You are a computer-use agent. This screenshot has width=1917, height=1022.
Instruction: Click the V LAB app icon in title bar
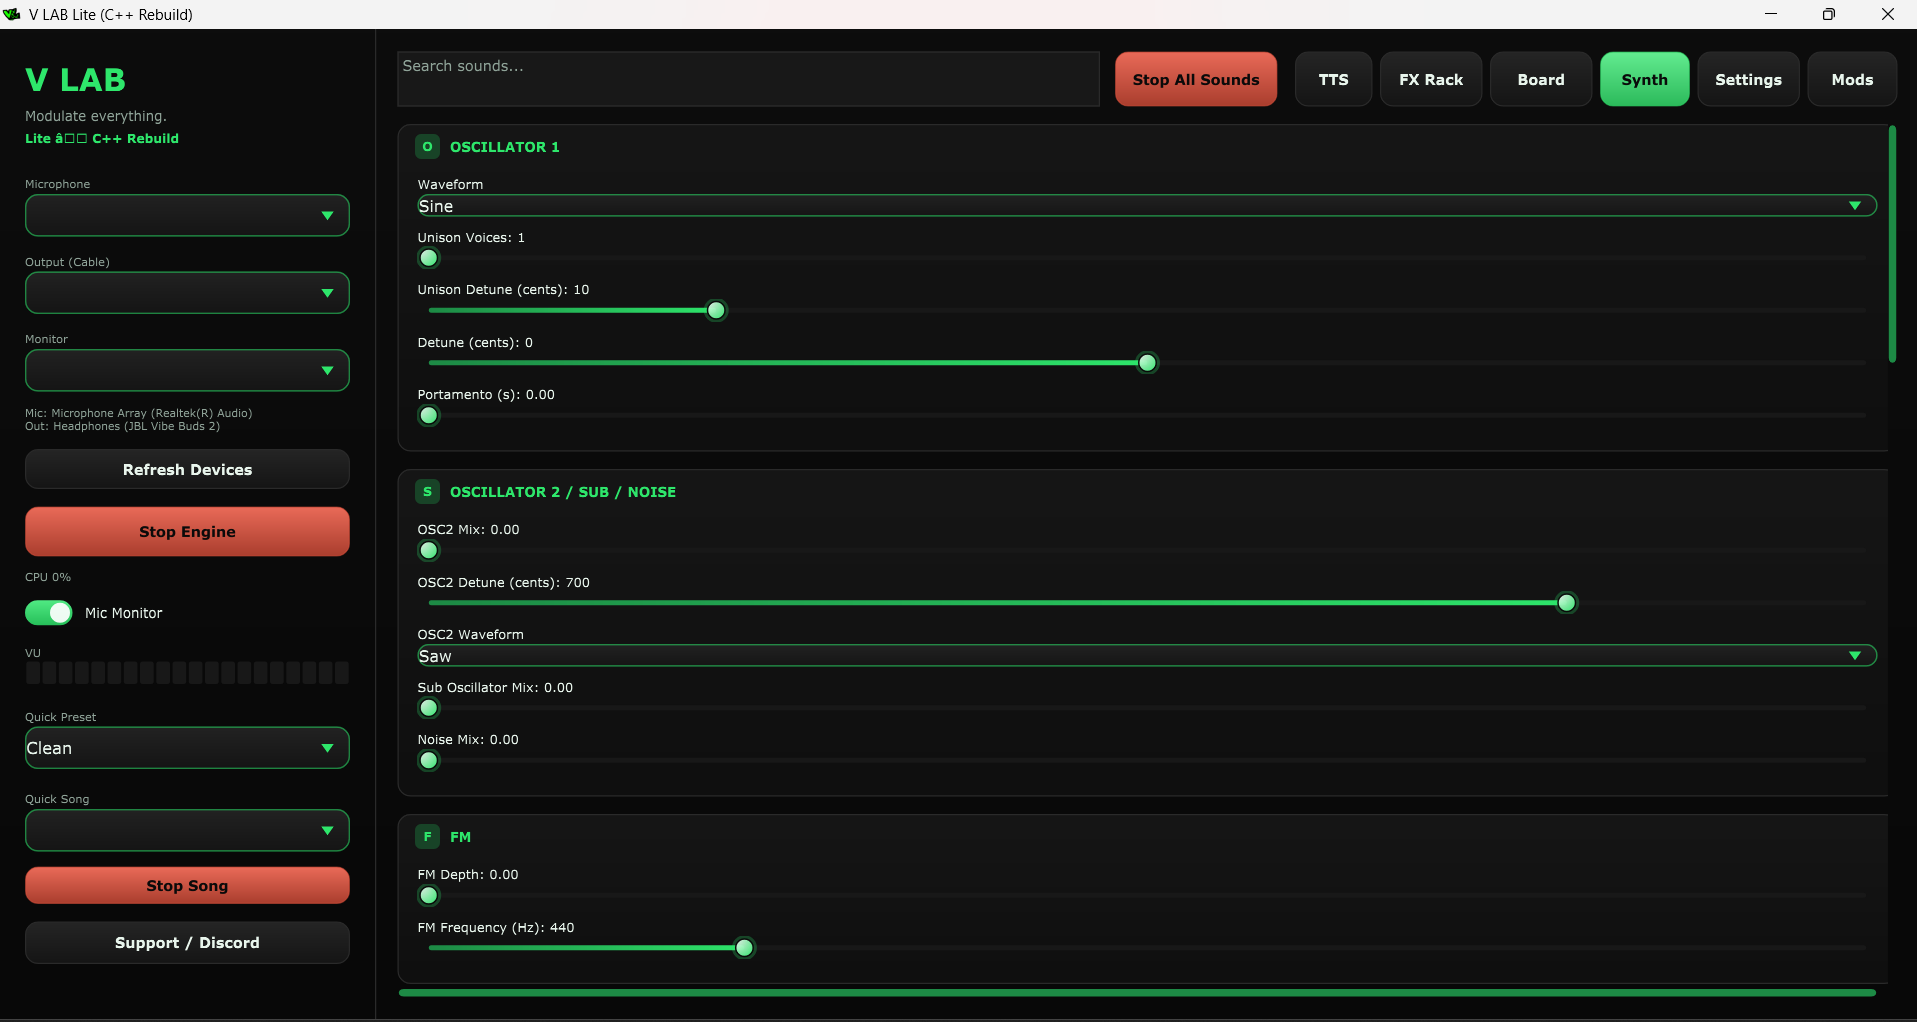coord(12,14)
